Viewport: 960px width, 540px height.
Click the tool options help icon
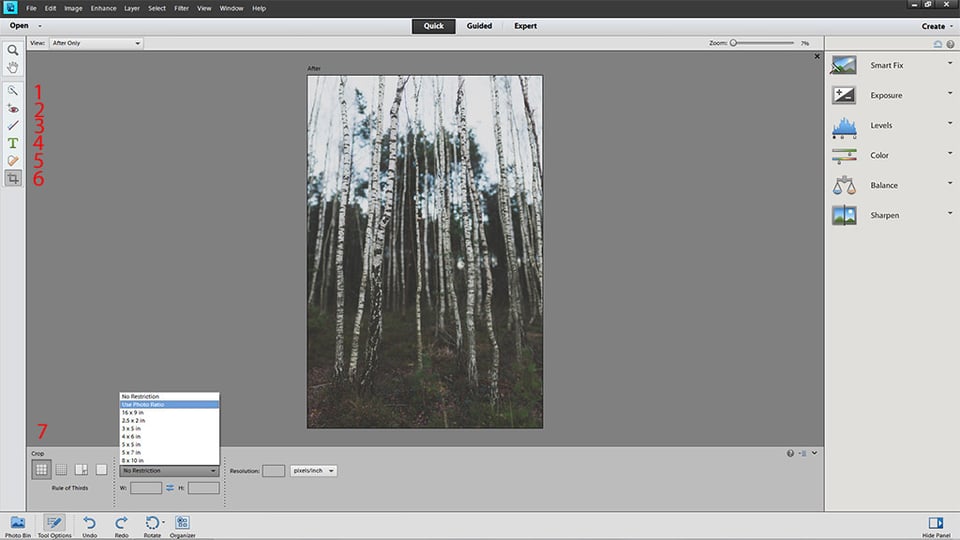(x=790, y=454)
